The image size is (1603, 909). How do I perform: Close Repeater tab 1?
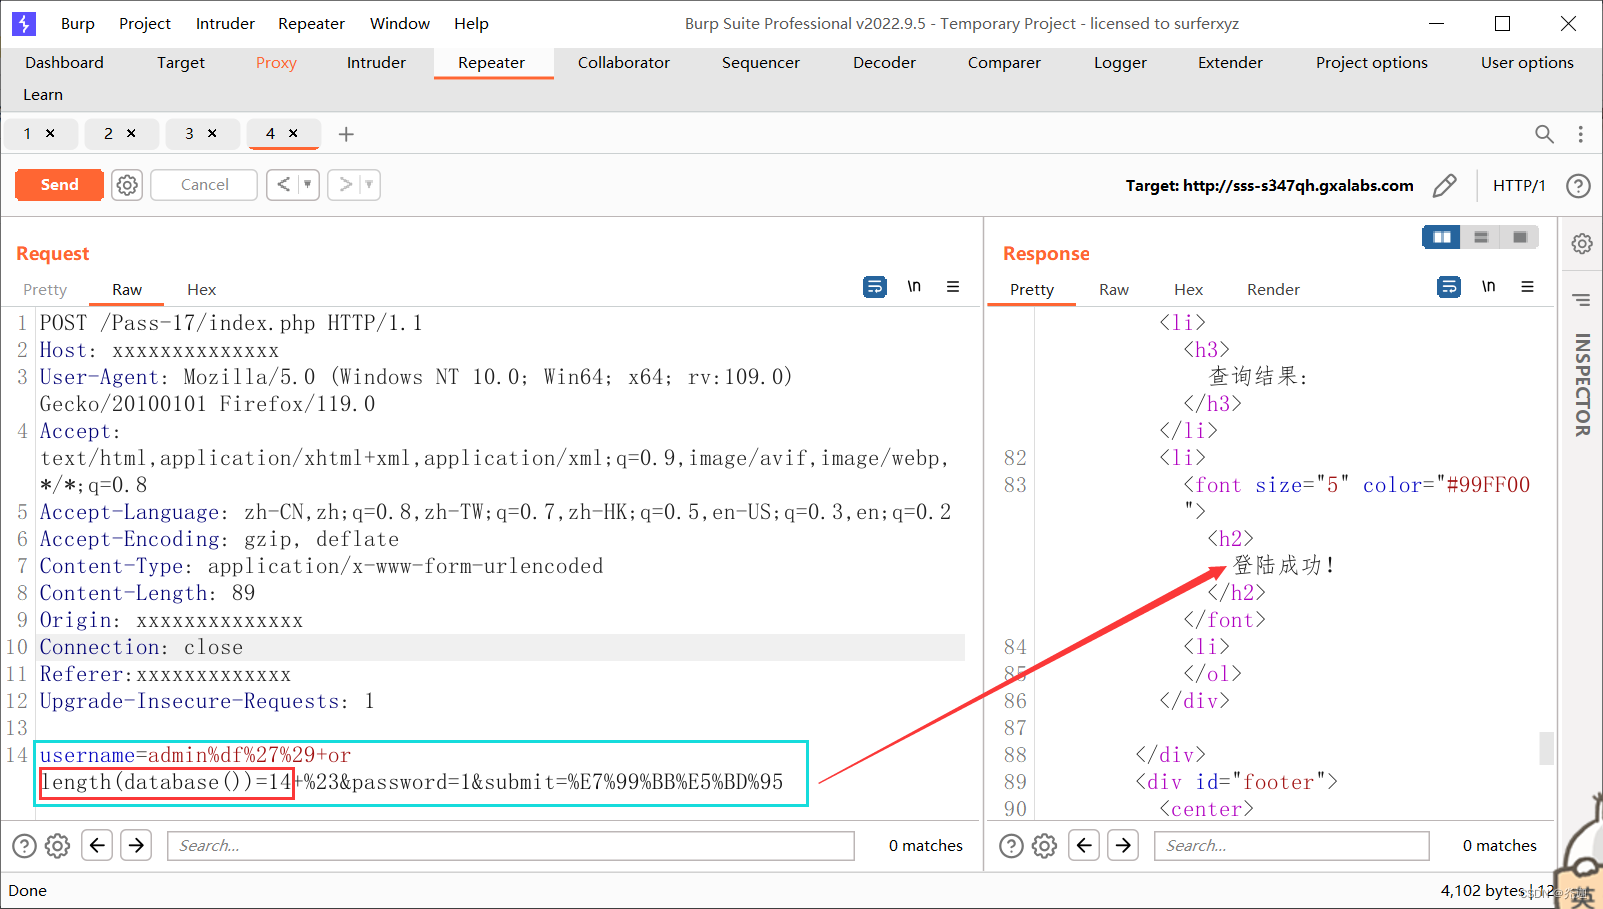point(50,133)
